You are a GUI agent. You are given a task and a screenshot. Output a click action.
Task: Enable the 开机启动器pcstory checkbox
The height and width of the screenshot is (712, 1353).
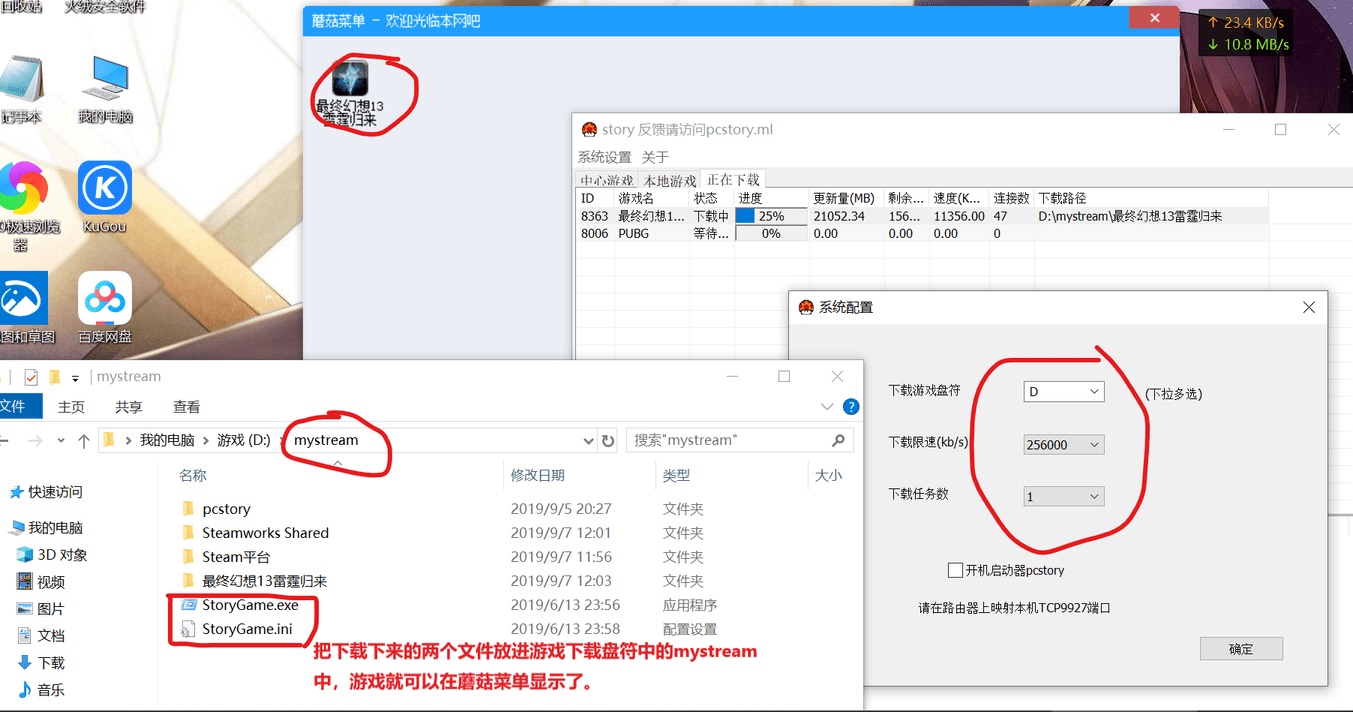(955, 570)
